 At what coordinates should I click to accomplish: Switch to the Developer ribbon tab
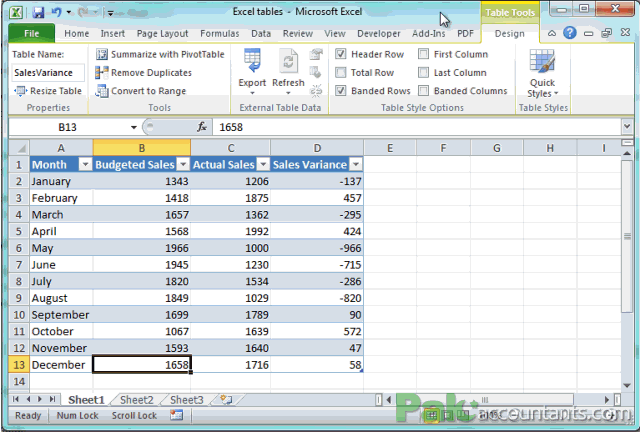coord(378,33)
